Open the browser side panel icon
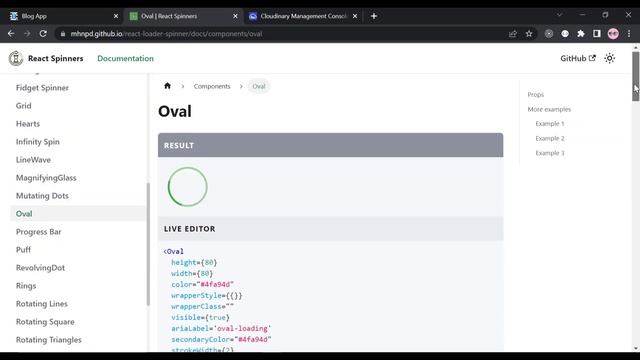This screenshot has width=640, height=360. [597, 34]
